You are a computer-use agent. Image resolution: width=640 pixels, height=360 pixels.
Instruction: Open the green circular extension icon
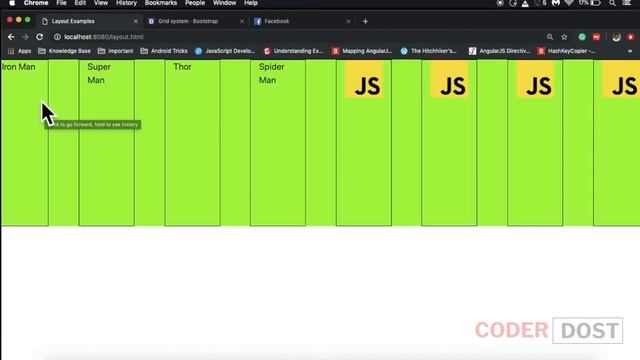click(x=582, y=37)
